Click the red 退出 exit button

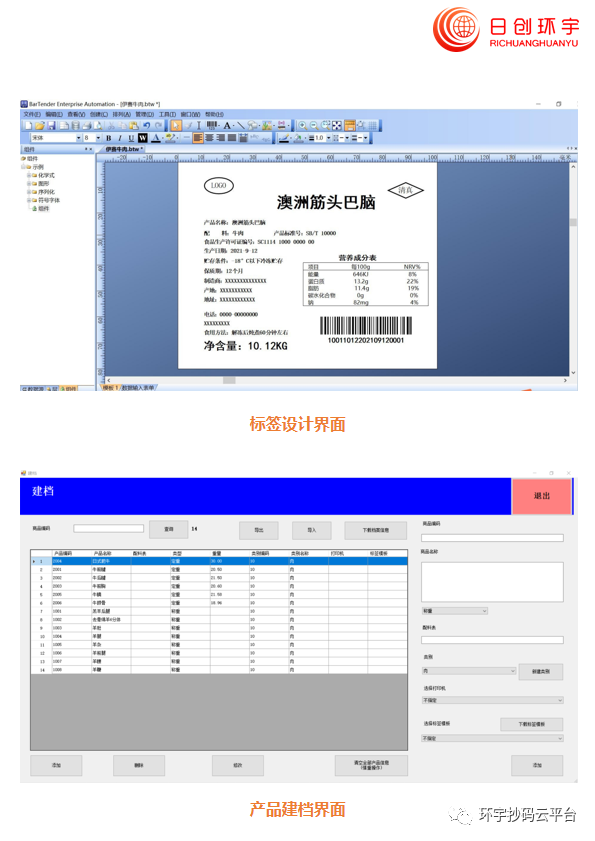click(541, 496)
